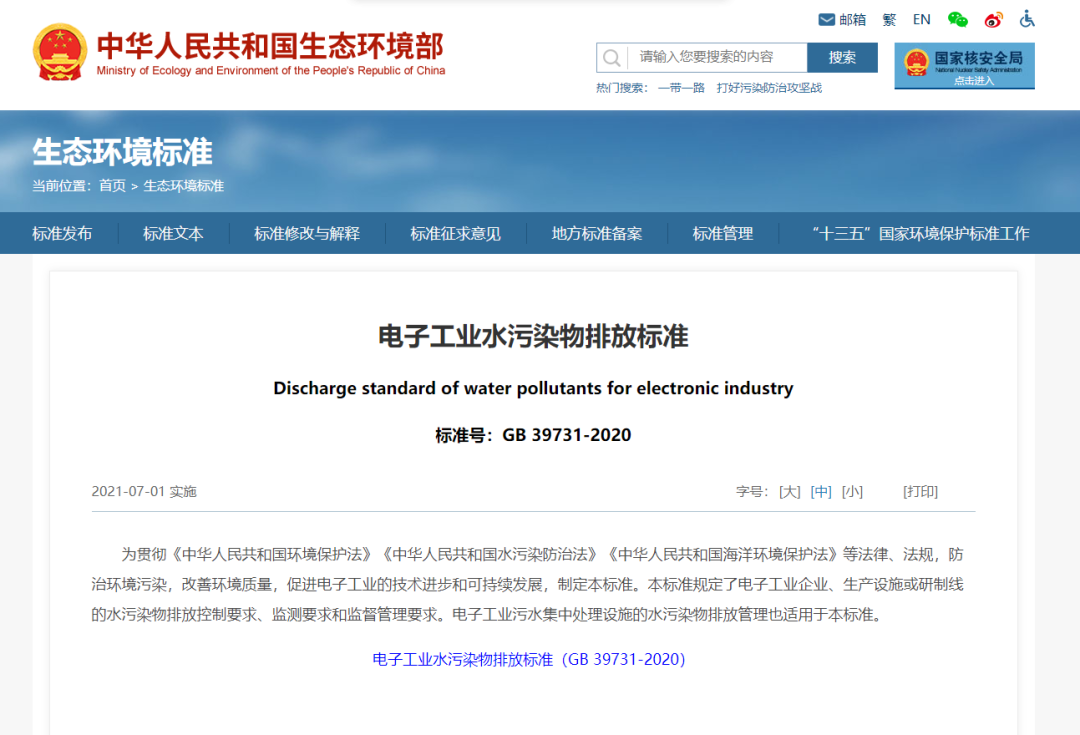Select 地方标准备案 in the navigation bar
1080x735 pixels.
click(x=597, y=233)
